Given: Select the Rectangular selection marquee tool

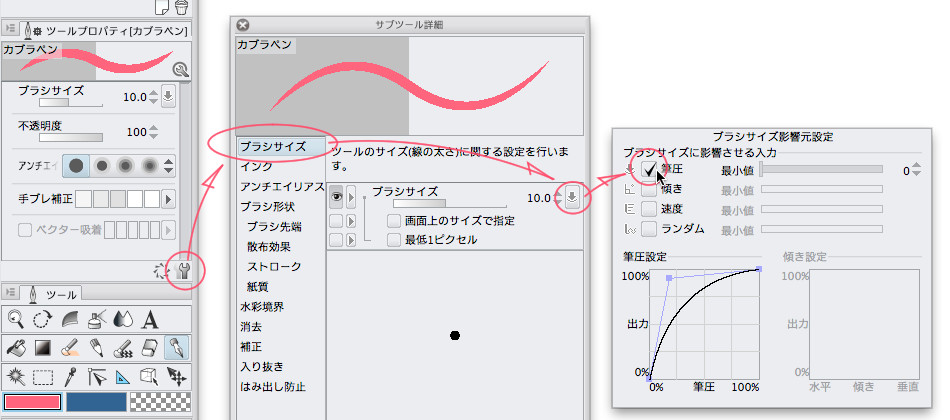Looking at the screenshot, I should (x=43, y=376).
